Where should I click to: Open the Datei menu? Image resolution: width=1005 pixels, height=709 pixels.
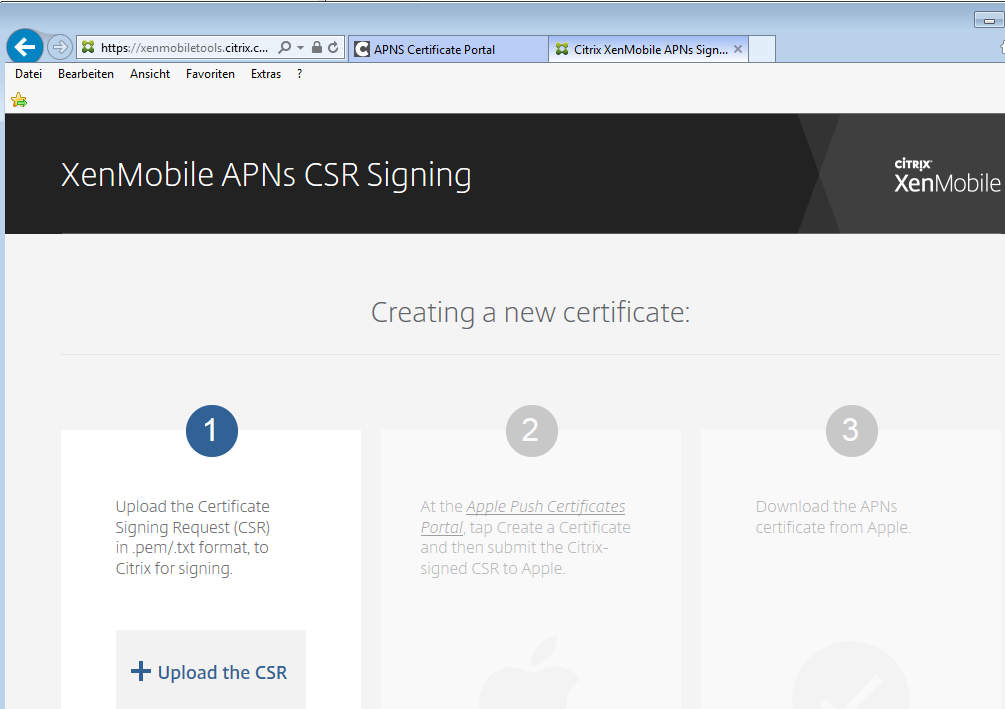(x=28, y=74)
